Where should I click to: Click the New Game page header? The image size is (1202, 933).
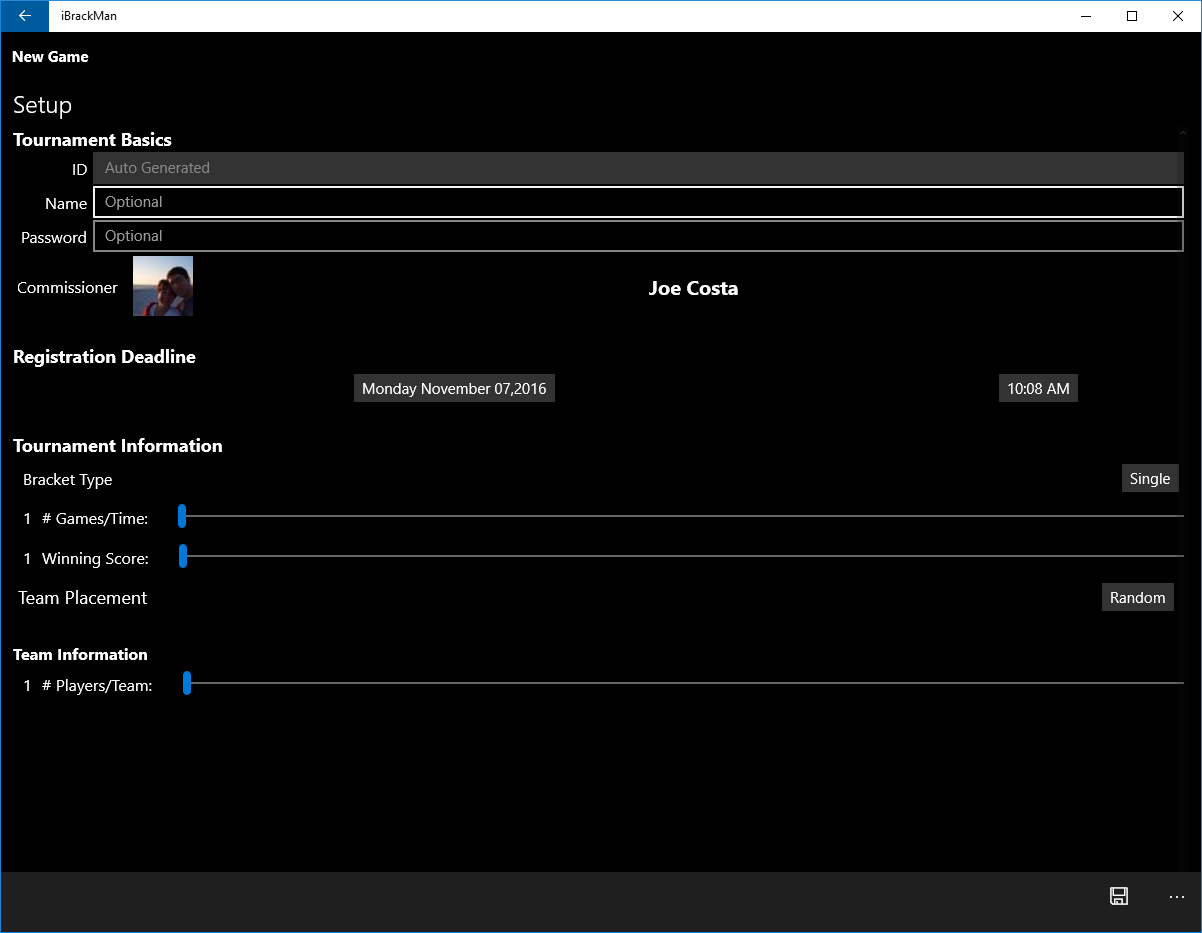click(x=50, y=57)
